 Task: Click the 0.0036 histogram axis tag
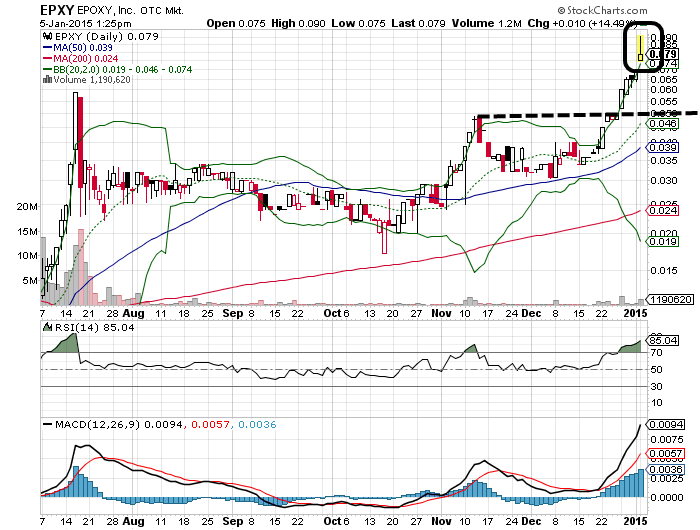click(666, 470)
